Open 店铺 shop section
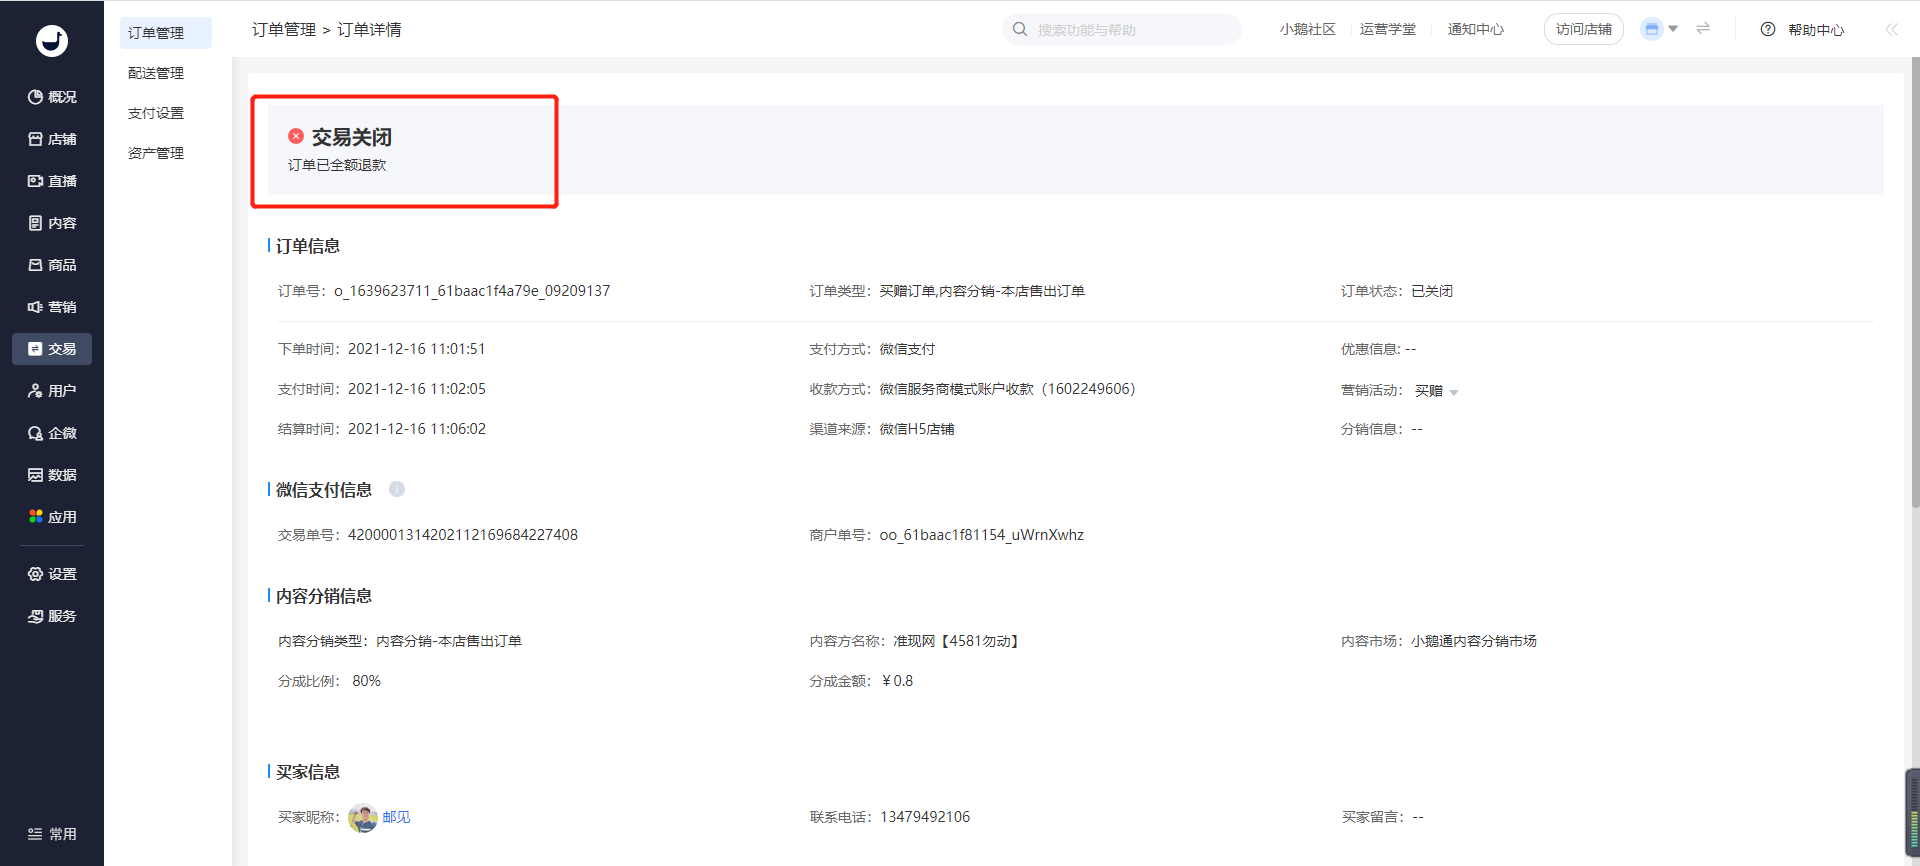 (52, 139)
